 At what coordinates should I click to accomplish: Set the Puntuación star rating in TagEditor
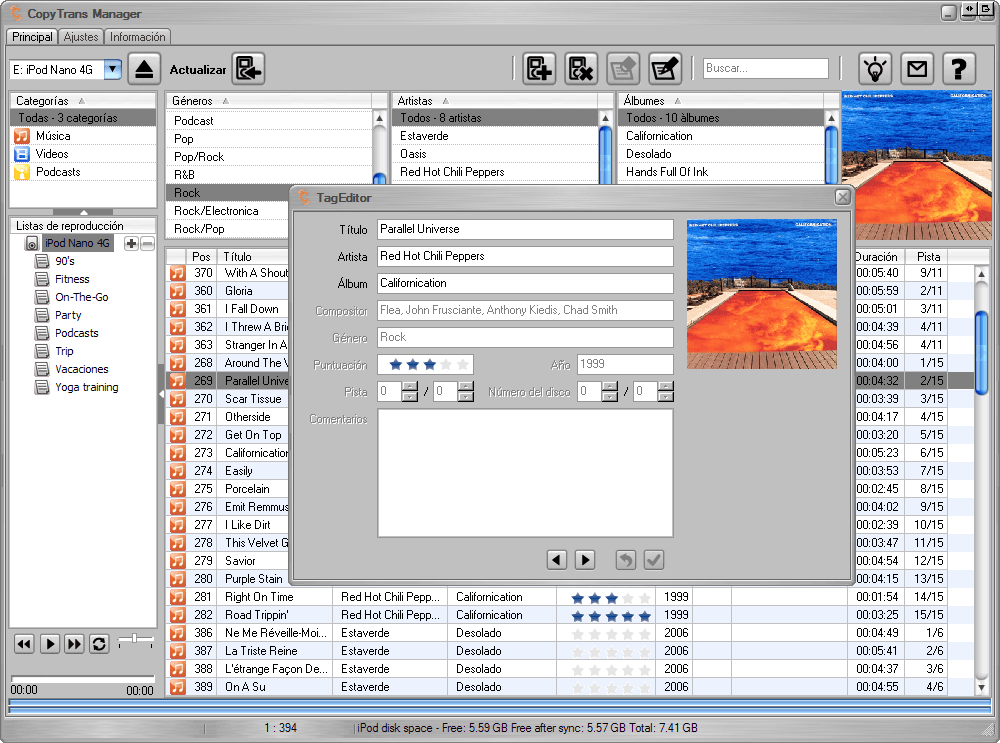pos(425,364)
